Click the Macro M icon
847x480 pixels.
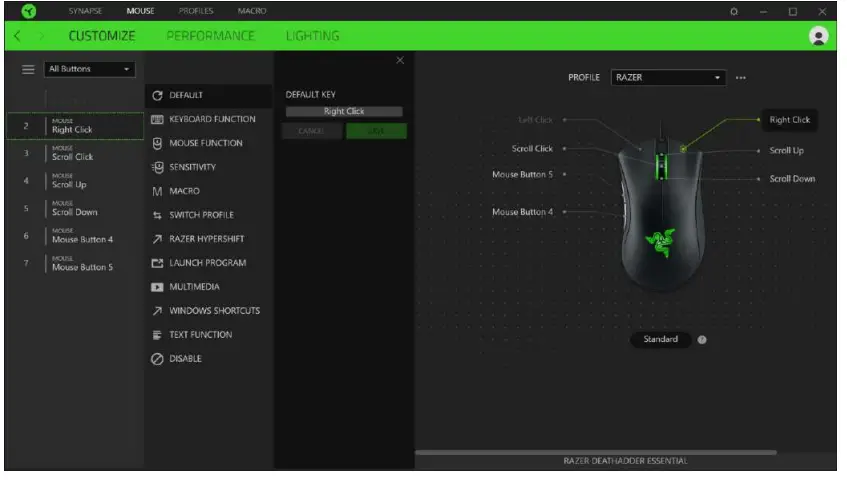click(x=157, y=191)
